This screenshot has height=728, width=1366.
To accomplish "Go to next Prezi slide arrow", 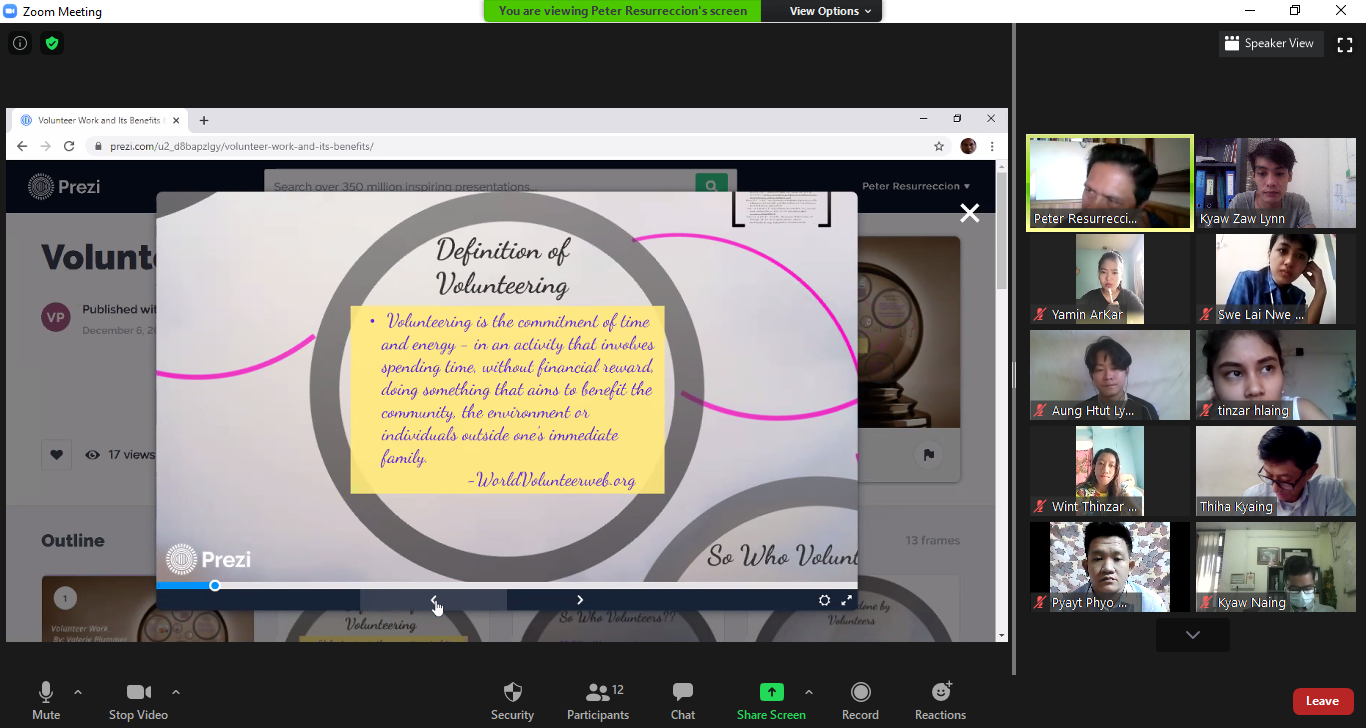I will pos(580,600).
